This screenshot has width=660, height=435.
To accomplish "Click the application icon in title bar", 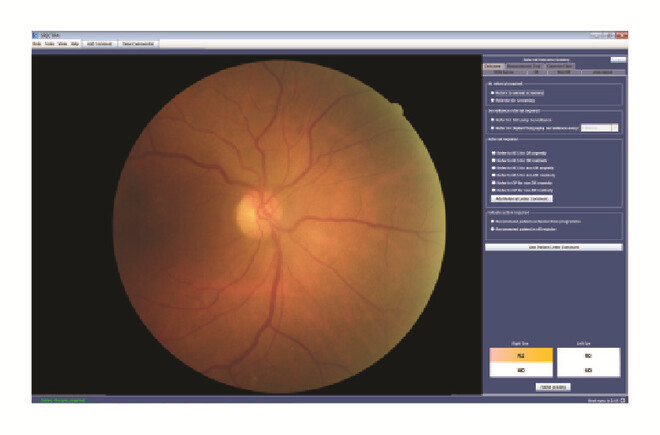I will click(36, 35).
